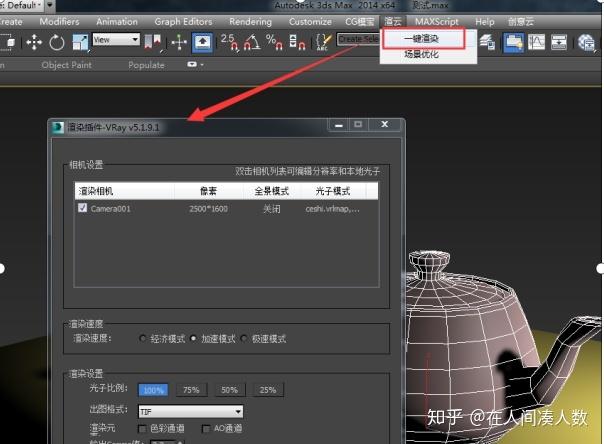Click the 像素 column header
Viewport: 604px width, 444px height.
(208, 191)
